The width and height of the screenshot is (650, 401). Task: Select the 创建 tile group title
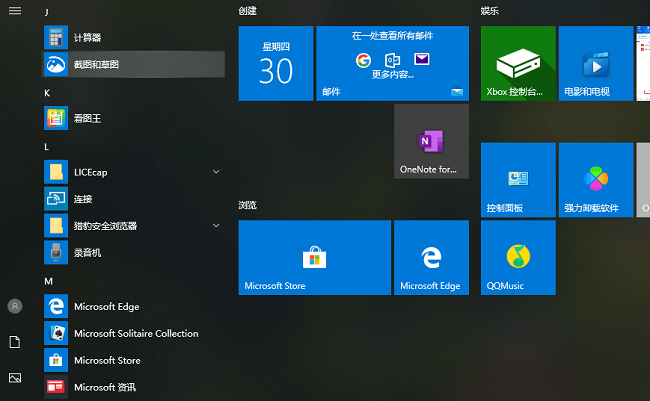pos(247,11)
